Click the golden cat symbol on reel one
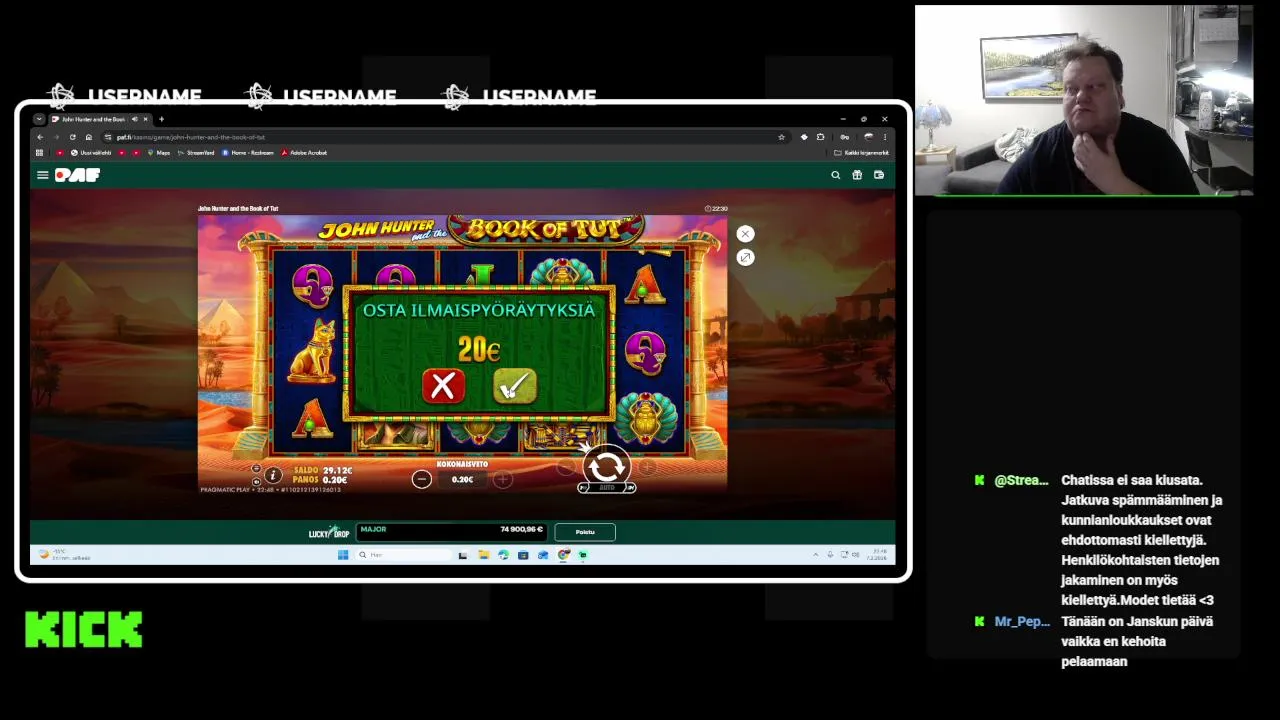Image resolution: width=1280 pixels, height=720 pixels. pyautogui.click(x=312, y=350)
